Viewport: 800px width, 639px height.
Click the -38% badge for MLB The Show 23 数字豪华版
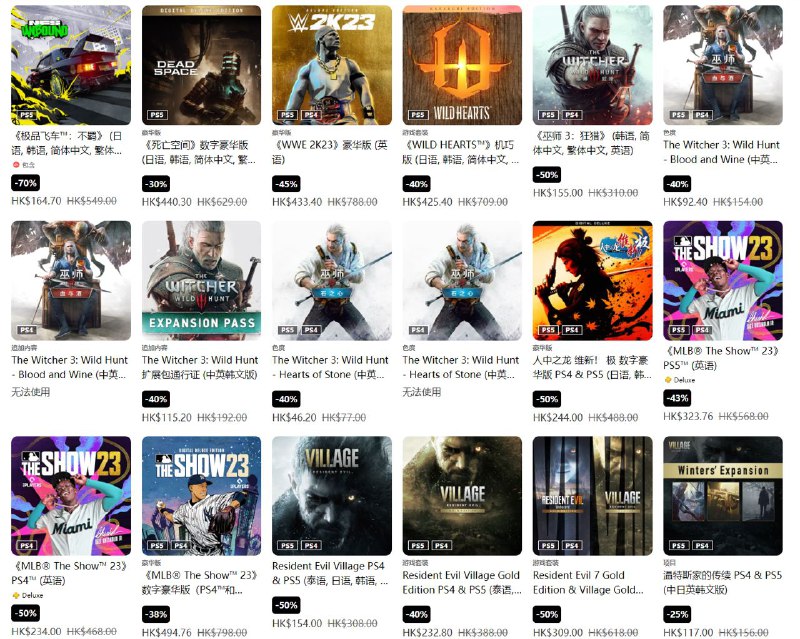pos(156,615)
